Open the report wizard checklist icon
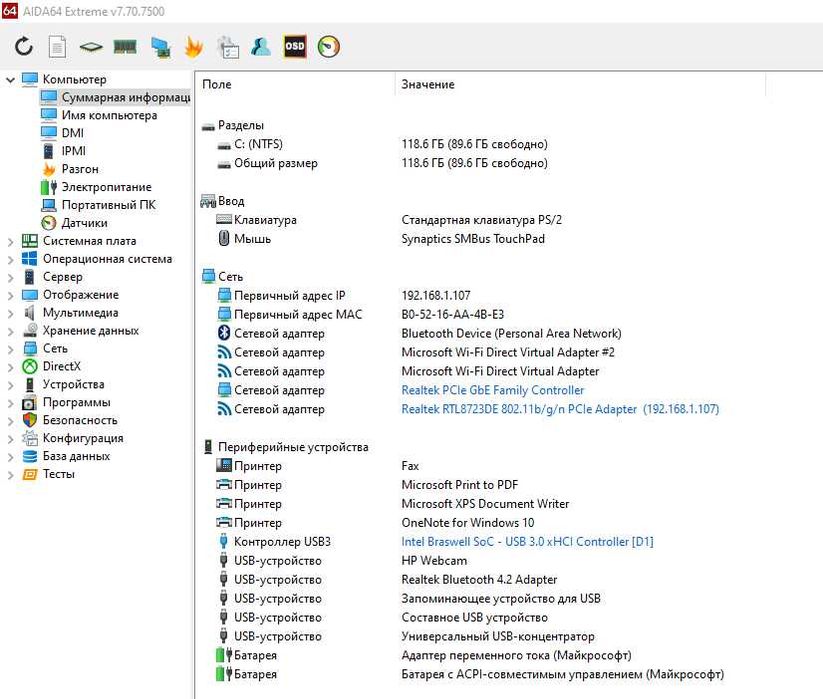Viewport: 823px width, 699px height. point(228,47)
